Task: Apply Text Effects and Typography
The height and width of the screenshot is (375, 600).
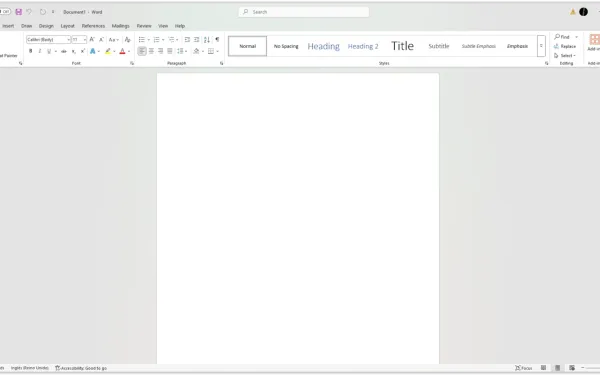Action: [x=92, y=51]
